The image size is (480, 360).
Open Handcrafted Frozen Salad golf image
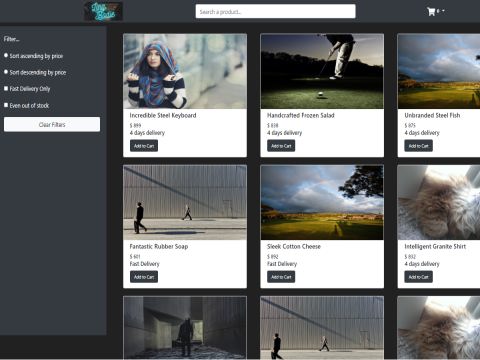pyautogui.click(x=322, y=71)
